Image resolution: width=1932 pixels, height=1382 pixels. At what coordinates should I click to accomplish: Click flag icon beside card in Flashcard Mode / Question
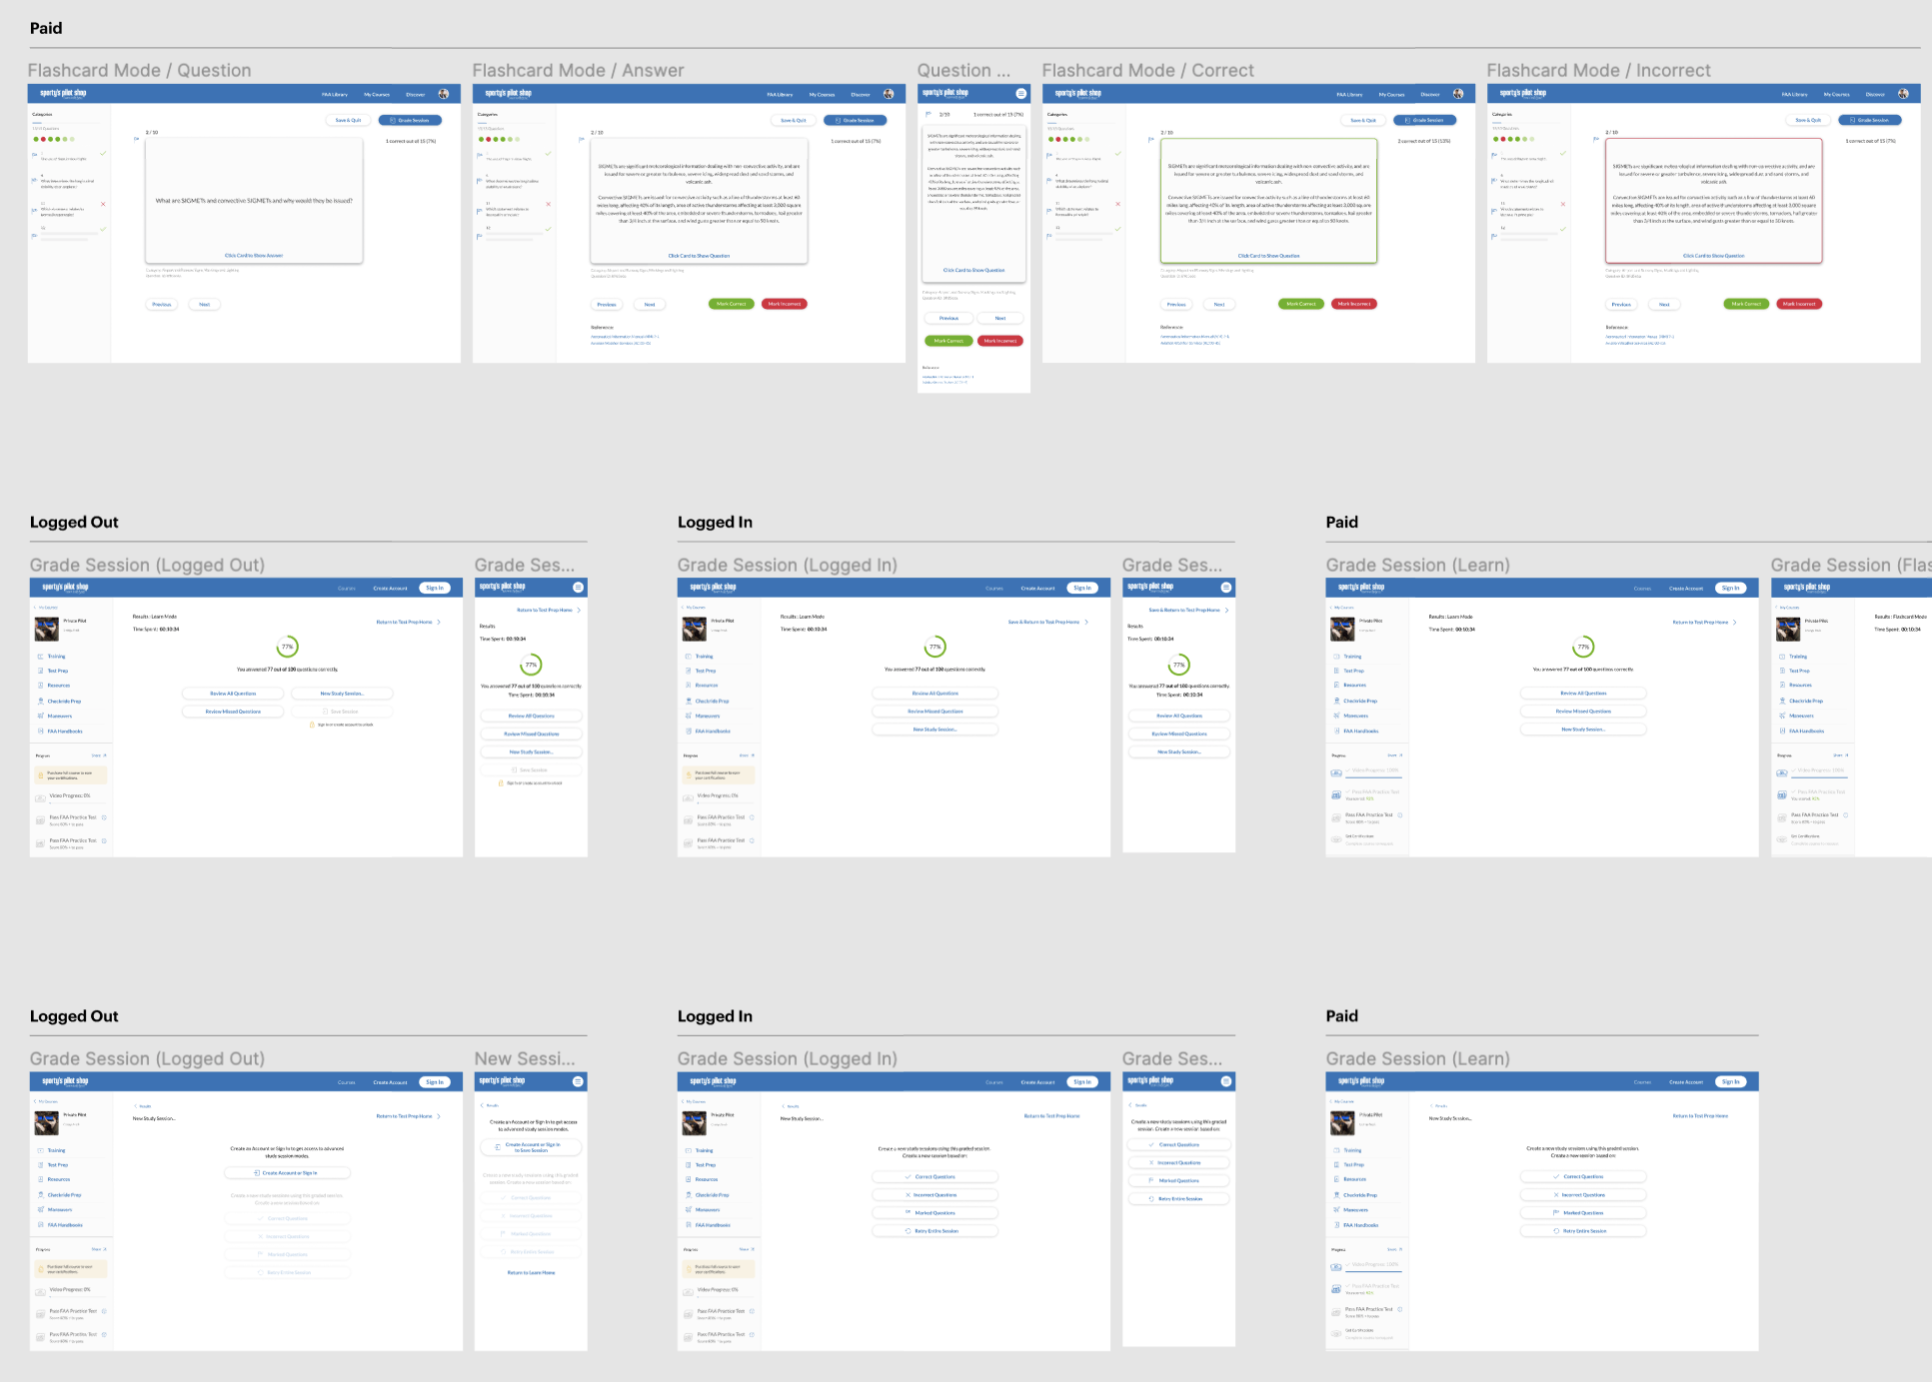click(136, 139)
